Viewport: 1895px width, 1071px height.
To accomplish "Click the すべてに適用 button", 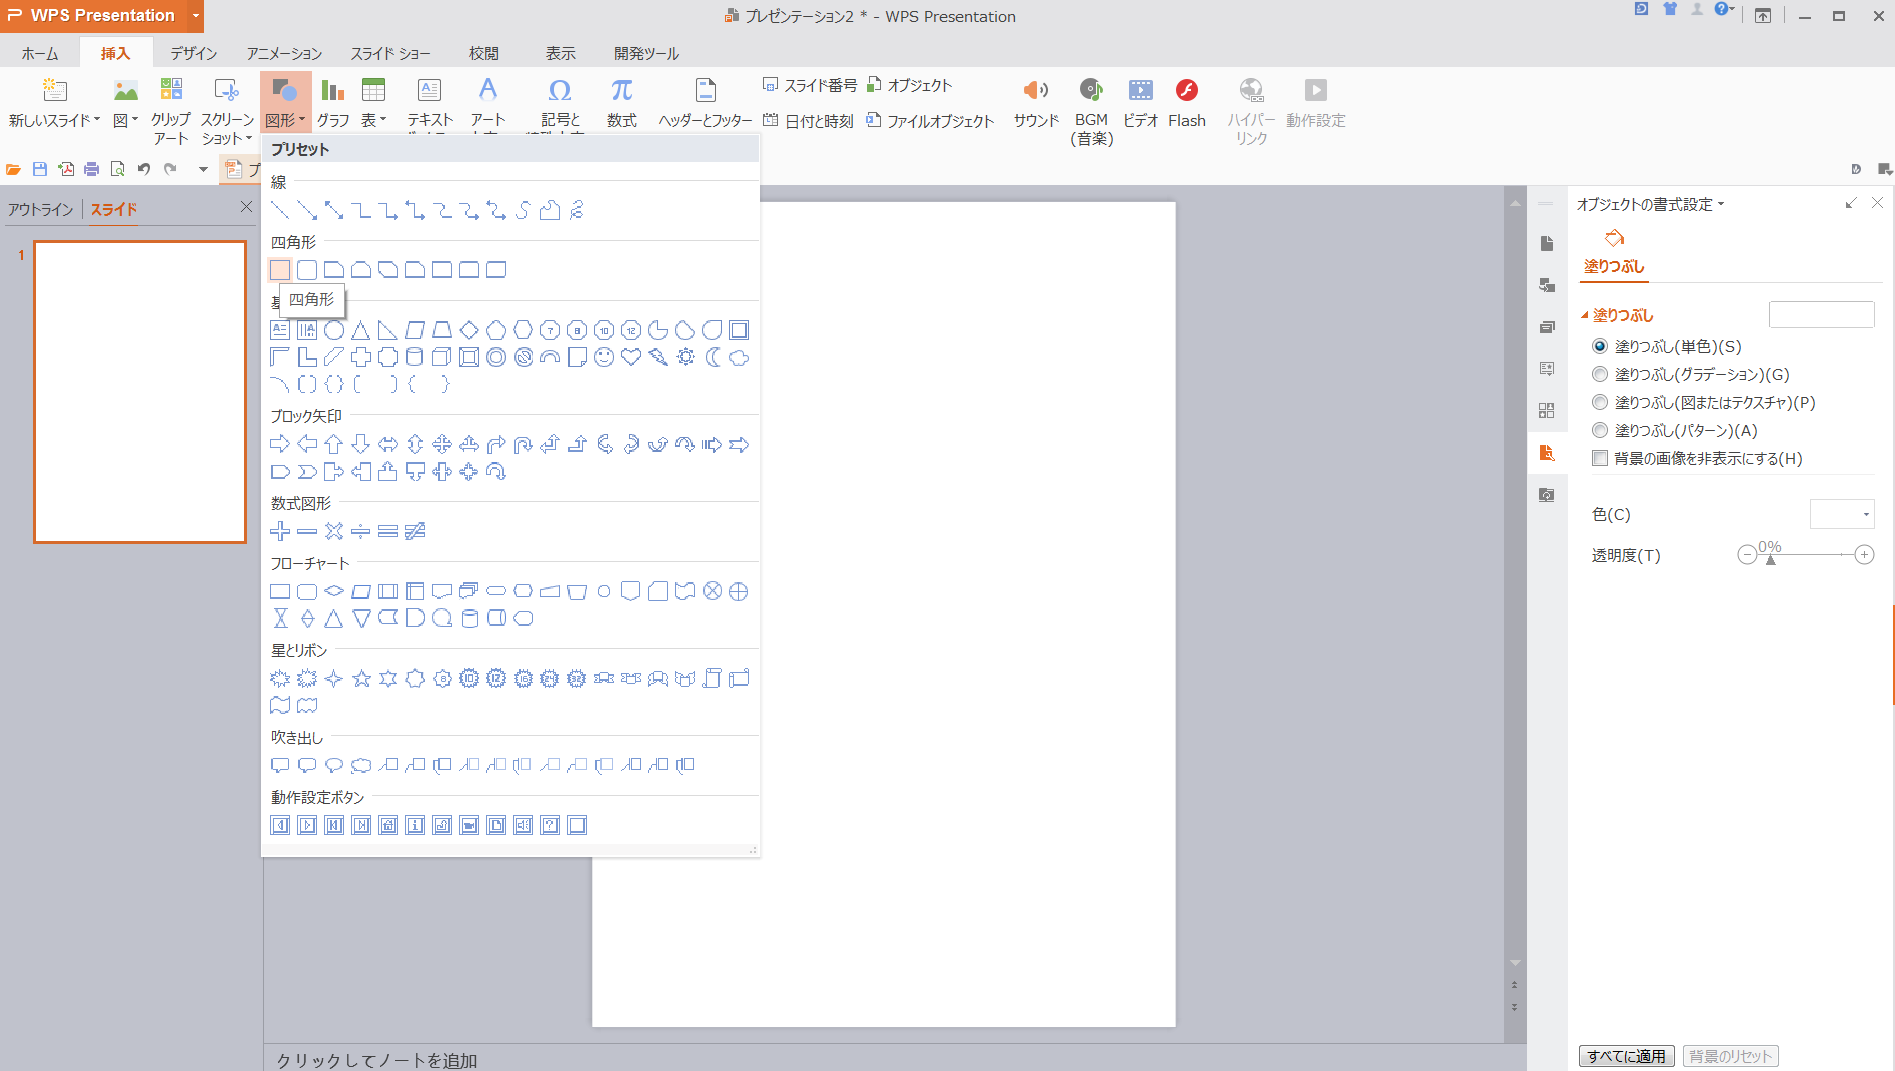I will 1626,1056.
